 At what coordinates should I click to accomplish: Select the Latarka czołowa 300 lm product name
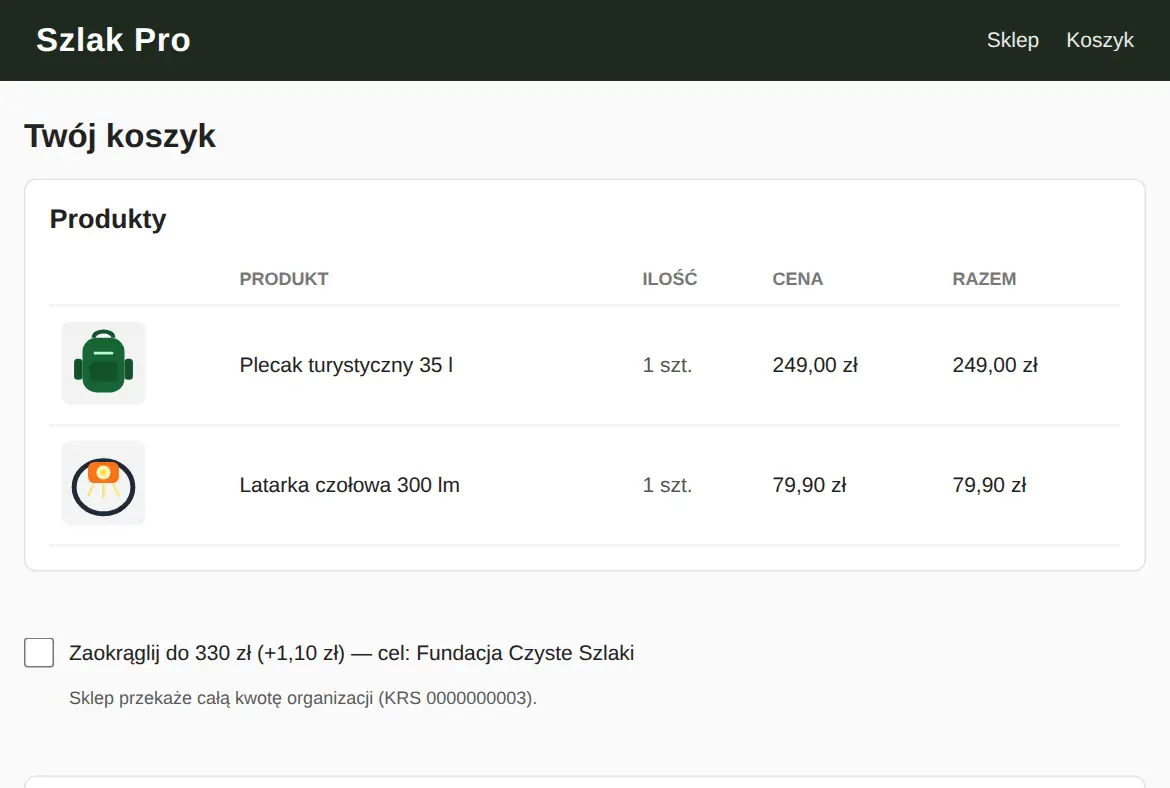(349, 485)
